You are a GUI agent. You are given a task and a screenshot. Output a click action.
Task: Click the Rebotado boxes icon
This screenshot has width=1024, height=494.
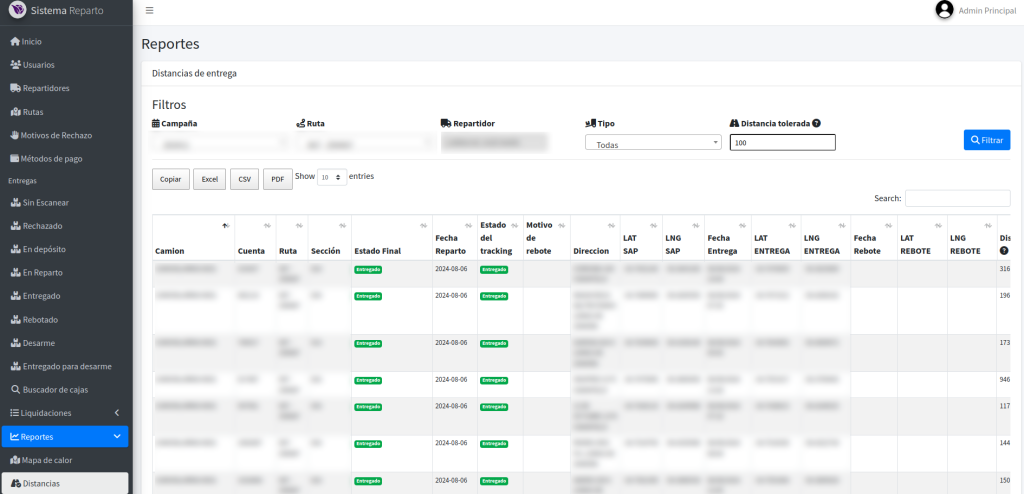point(16,320)
